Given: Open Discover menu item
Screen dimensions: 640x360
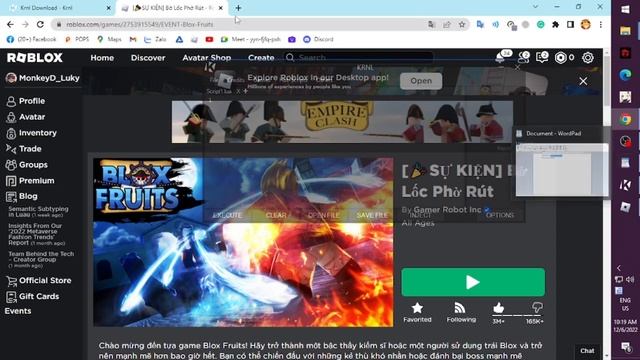Looking at the screenshot, I should (x=148, y=58).
